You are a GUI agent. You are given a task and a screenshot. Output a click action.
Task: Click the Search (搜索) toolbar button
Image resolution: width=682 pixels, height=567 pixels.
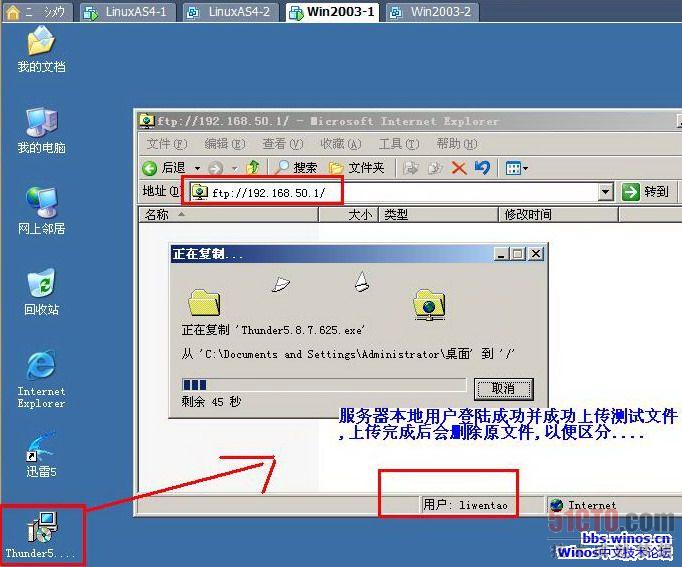[x=296, y=168]
